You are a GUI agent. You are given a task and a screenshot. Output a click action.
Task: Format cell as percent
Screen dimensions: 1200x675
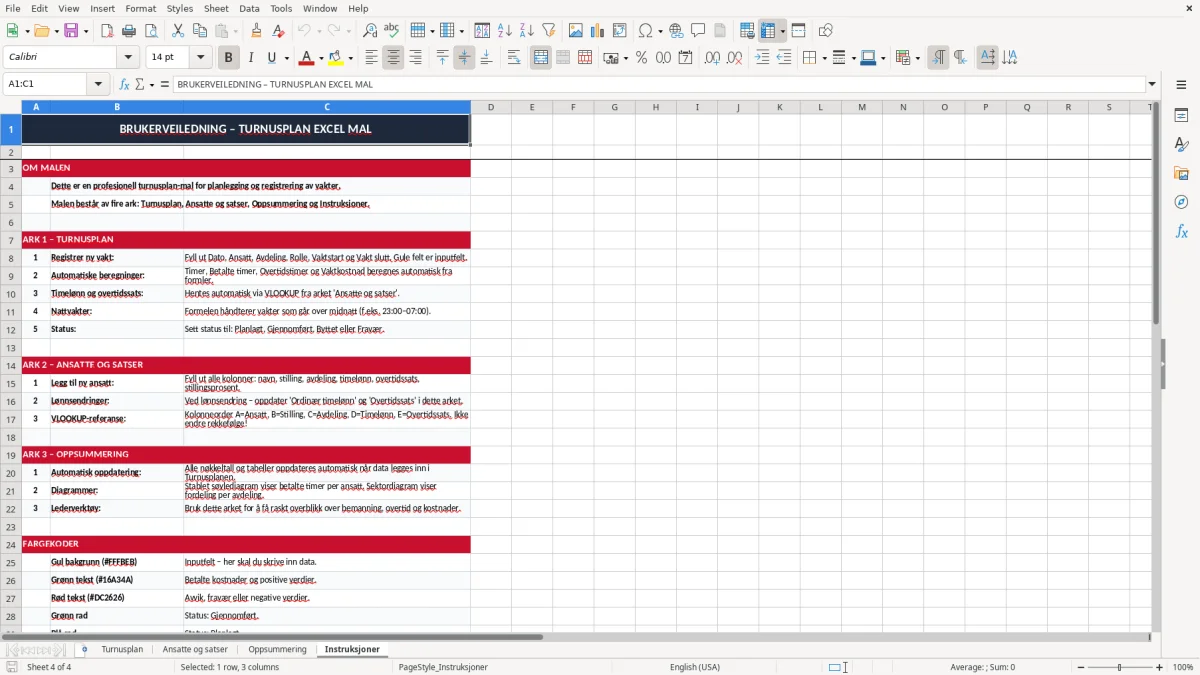(641, 58)
